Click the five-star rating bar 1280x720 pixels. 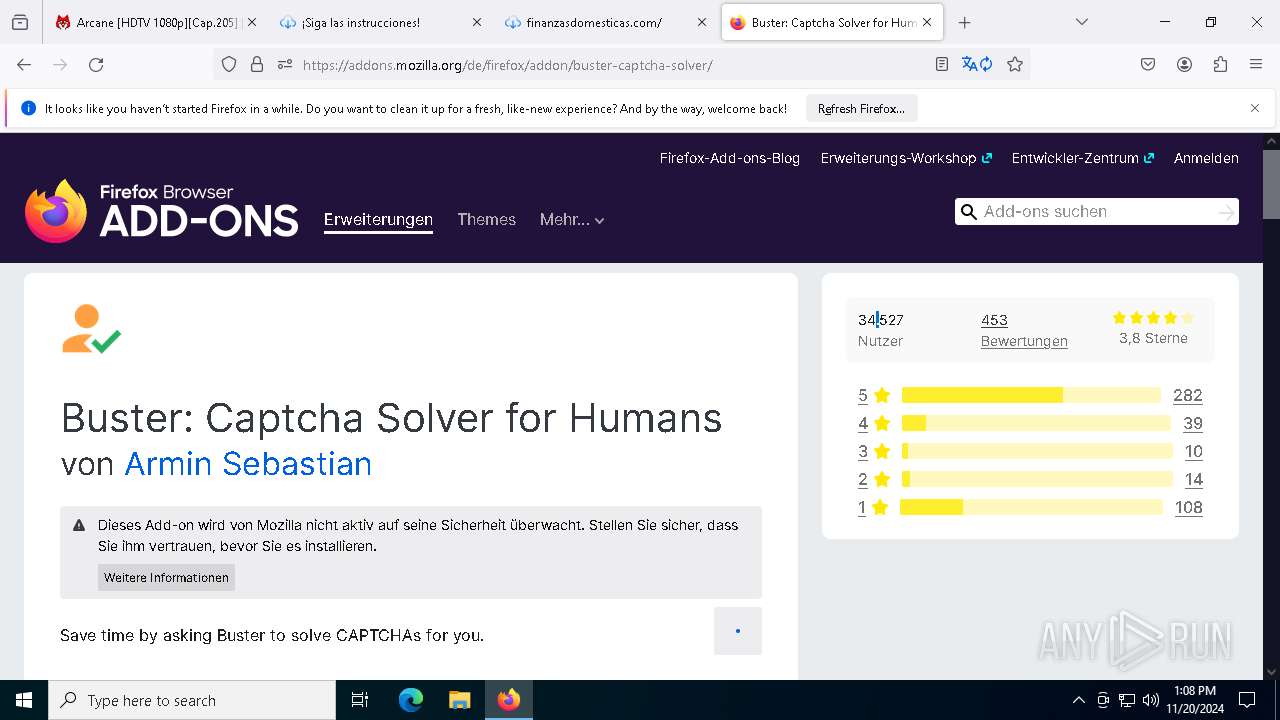coord(1031,395)
